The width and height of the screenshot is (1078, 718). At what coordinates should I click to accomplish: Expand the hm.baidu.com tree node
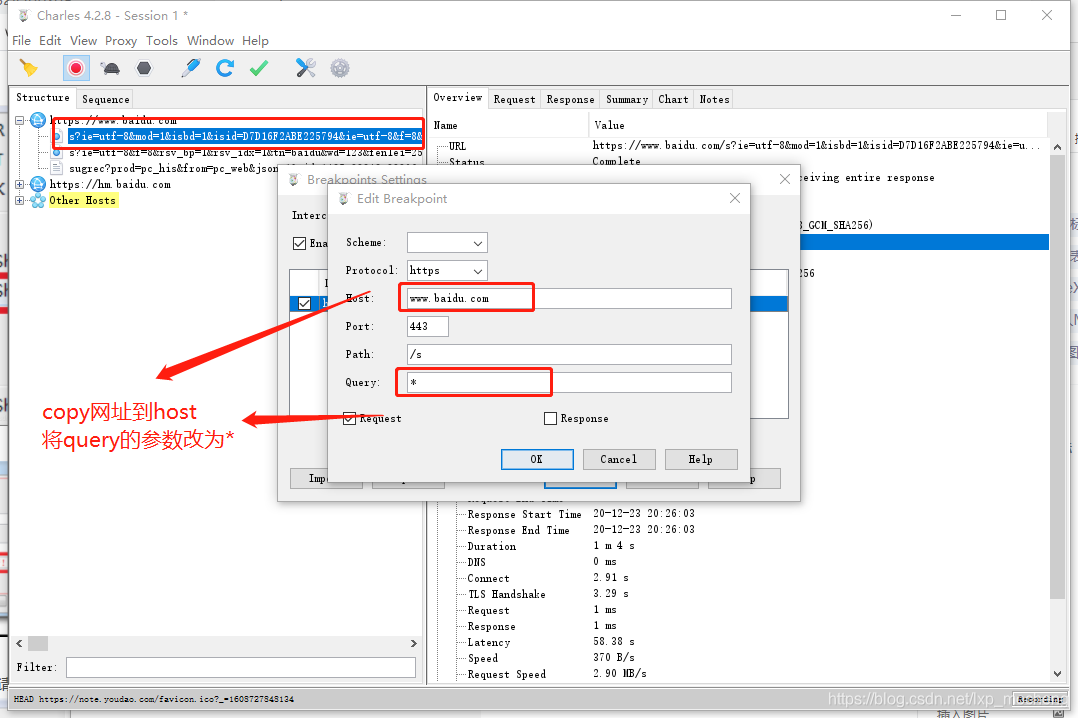tap(19, 184)
